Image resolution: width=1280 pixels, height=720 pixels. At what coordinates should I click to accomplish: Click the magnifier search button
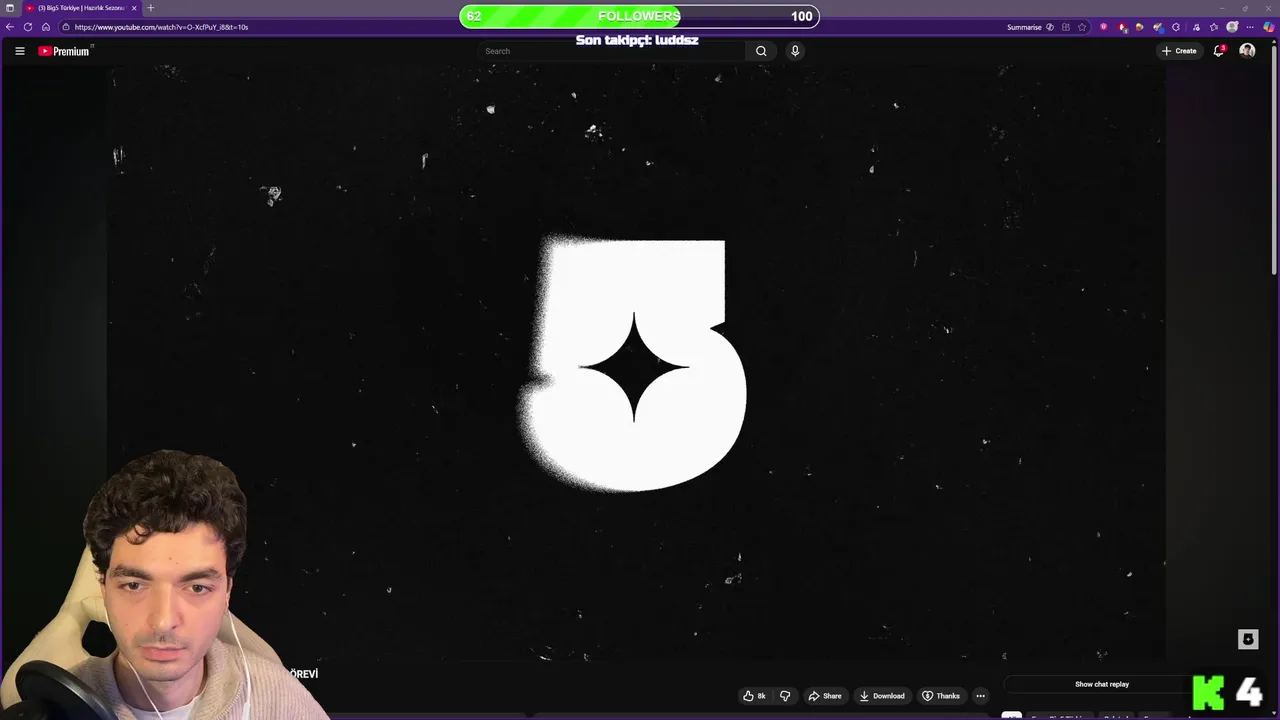761,51
